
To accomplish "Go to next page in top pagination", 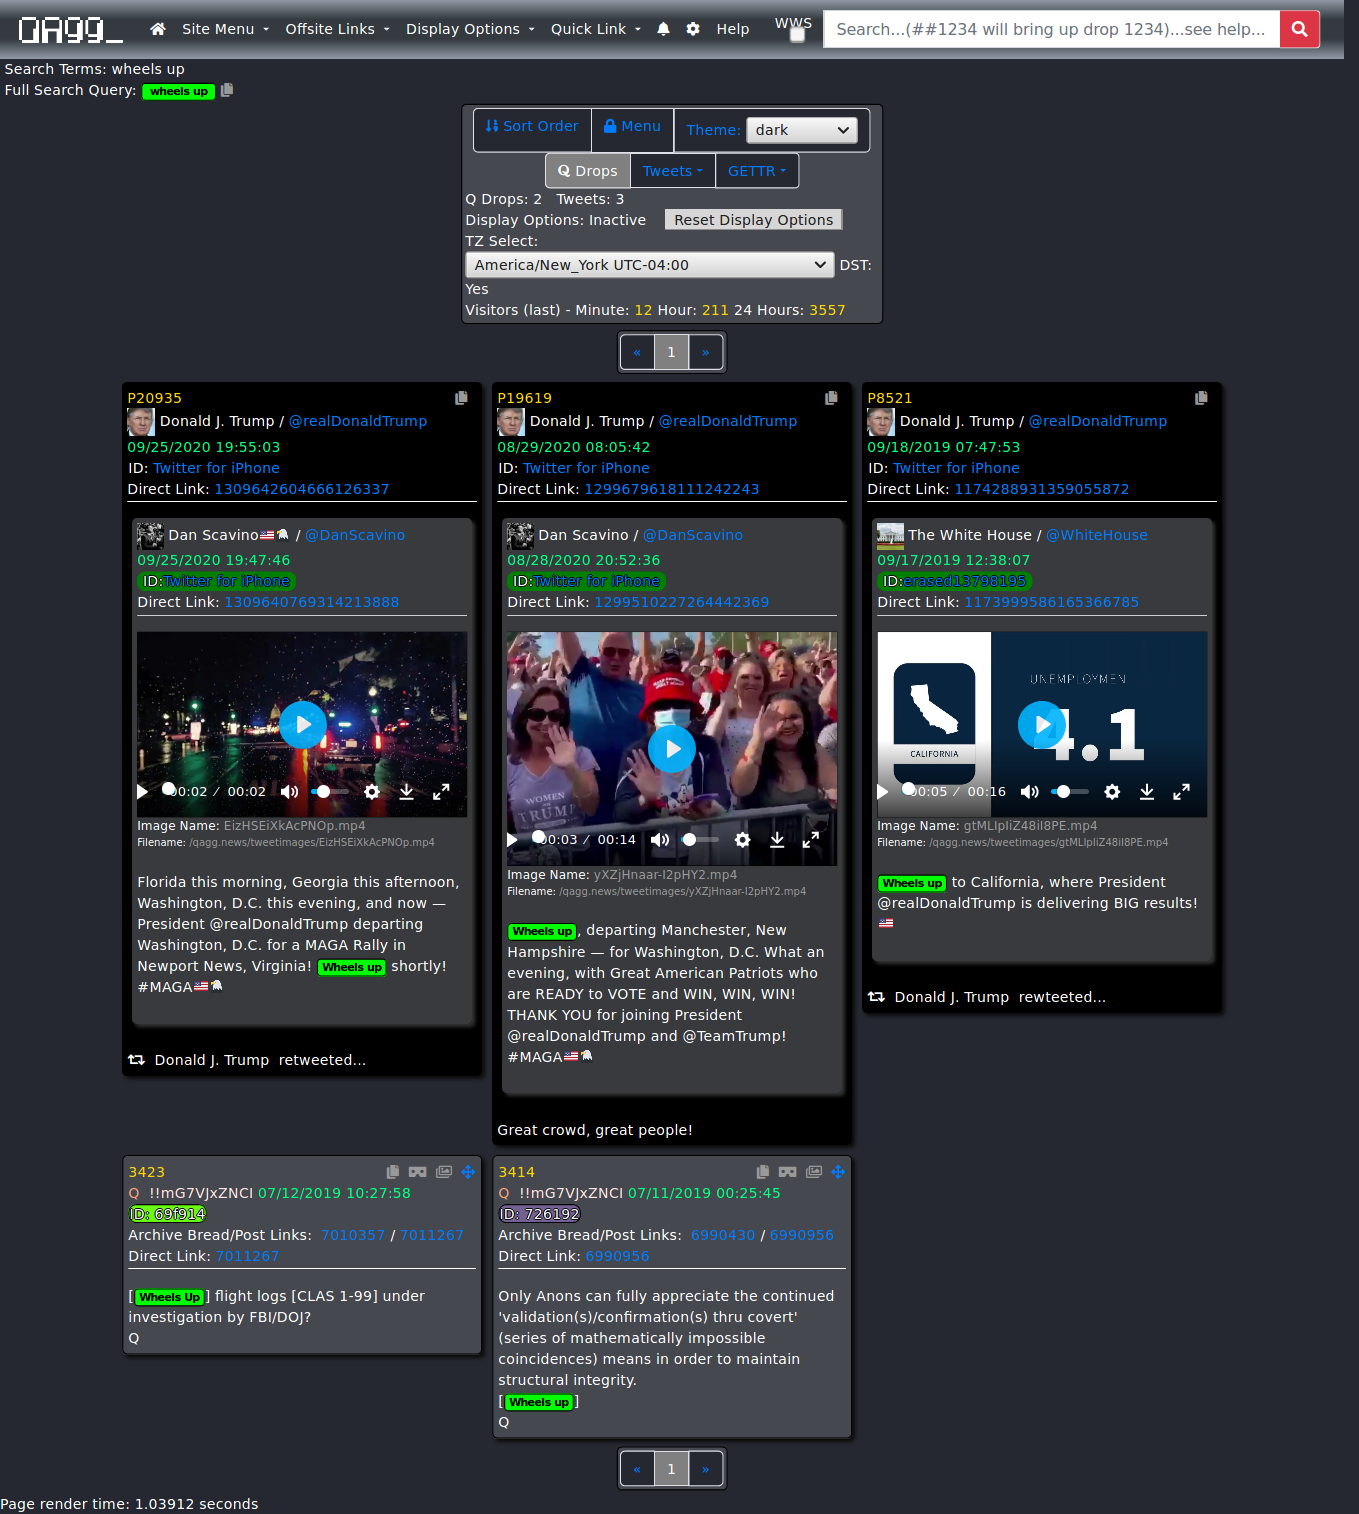I will coord(706,352).
